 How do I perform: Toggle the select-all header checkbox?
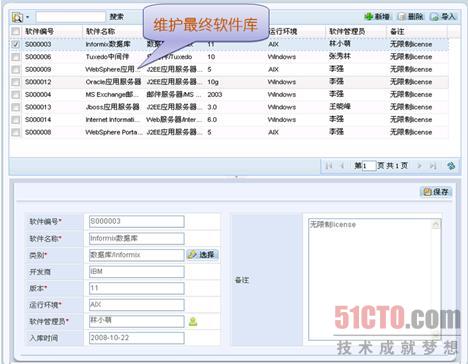(x=16, y=32)
